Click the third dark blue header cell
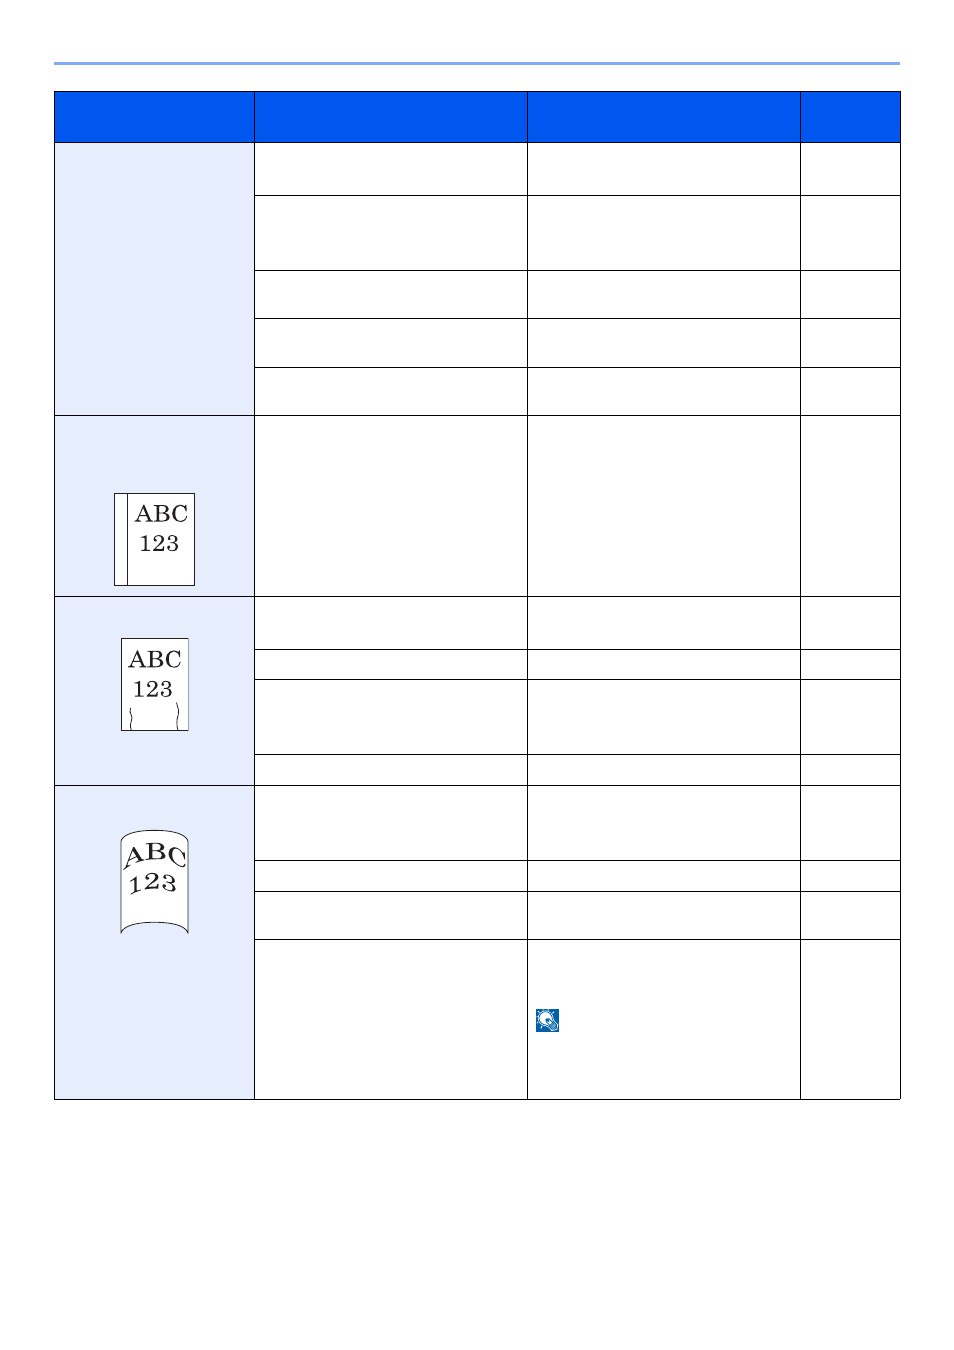The width and height of the screenshot is (954, 1350). [x=664, y=117]
